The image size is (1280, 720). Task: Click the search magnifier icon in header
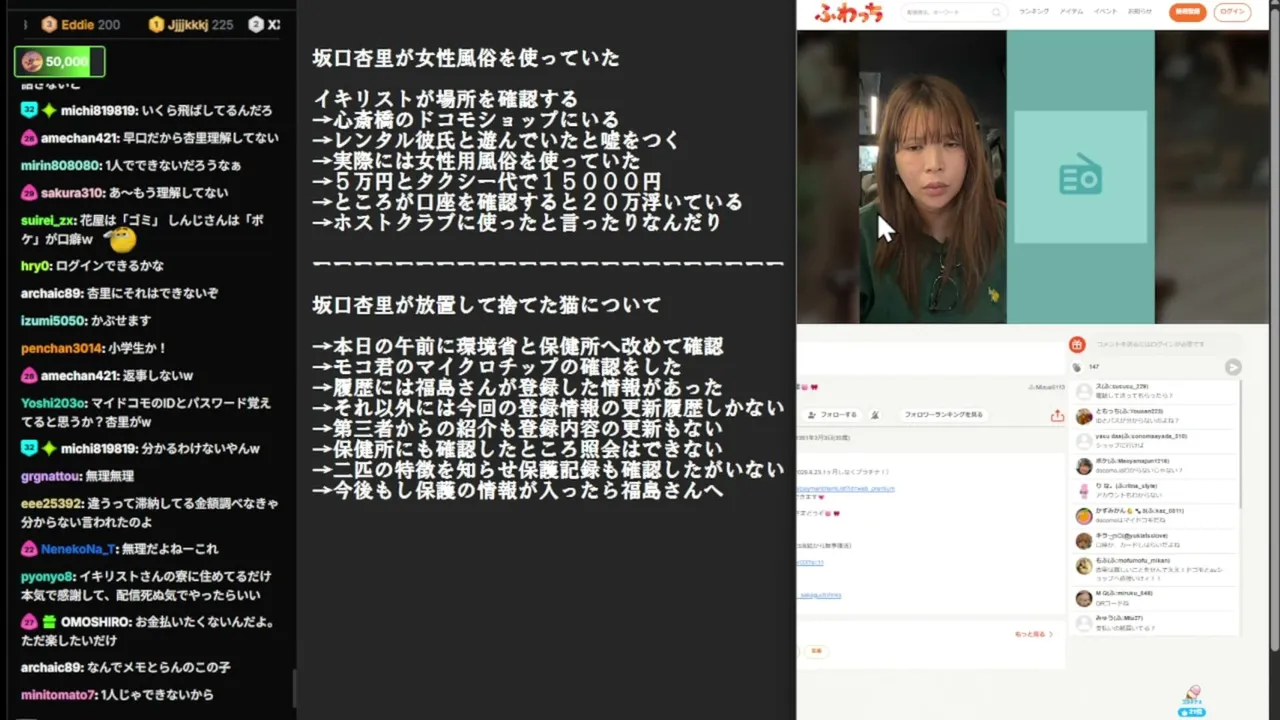(x=996, y=12)
